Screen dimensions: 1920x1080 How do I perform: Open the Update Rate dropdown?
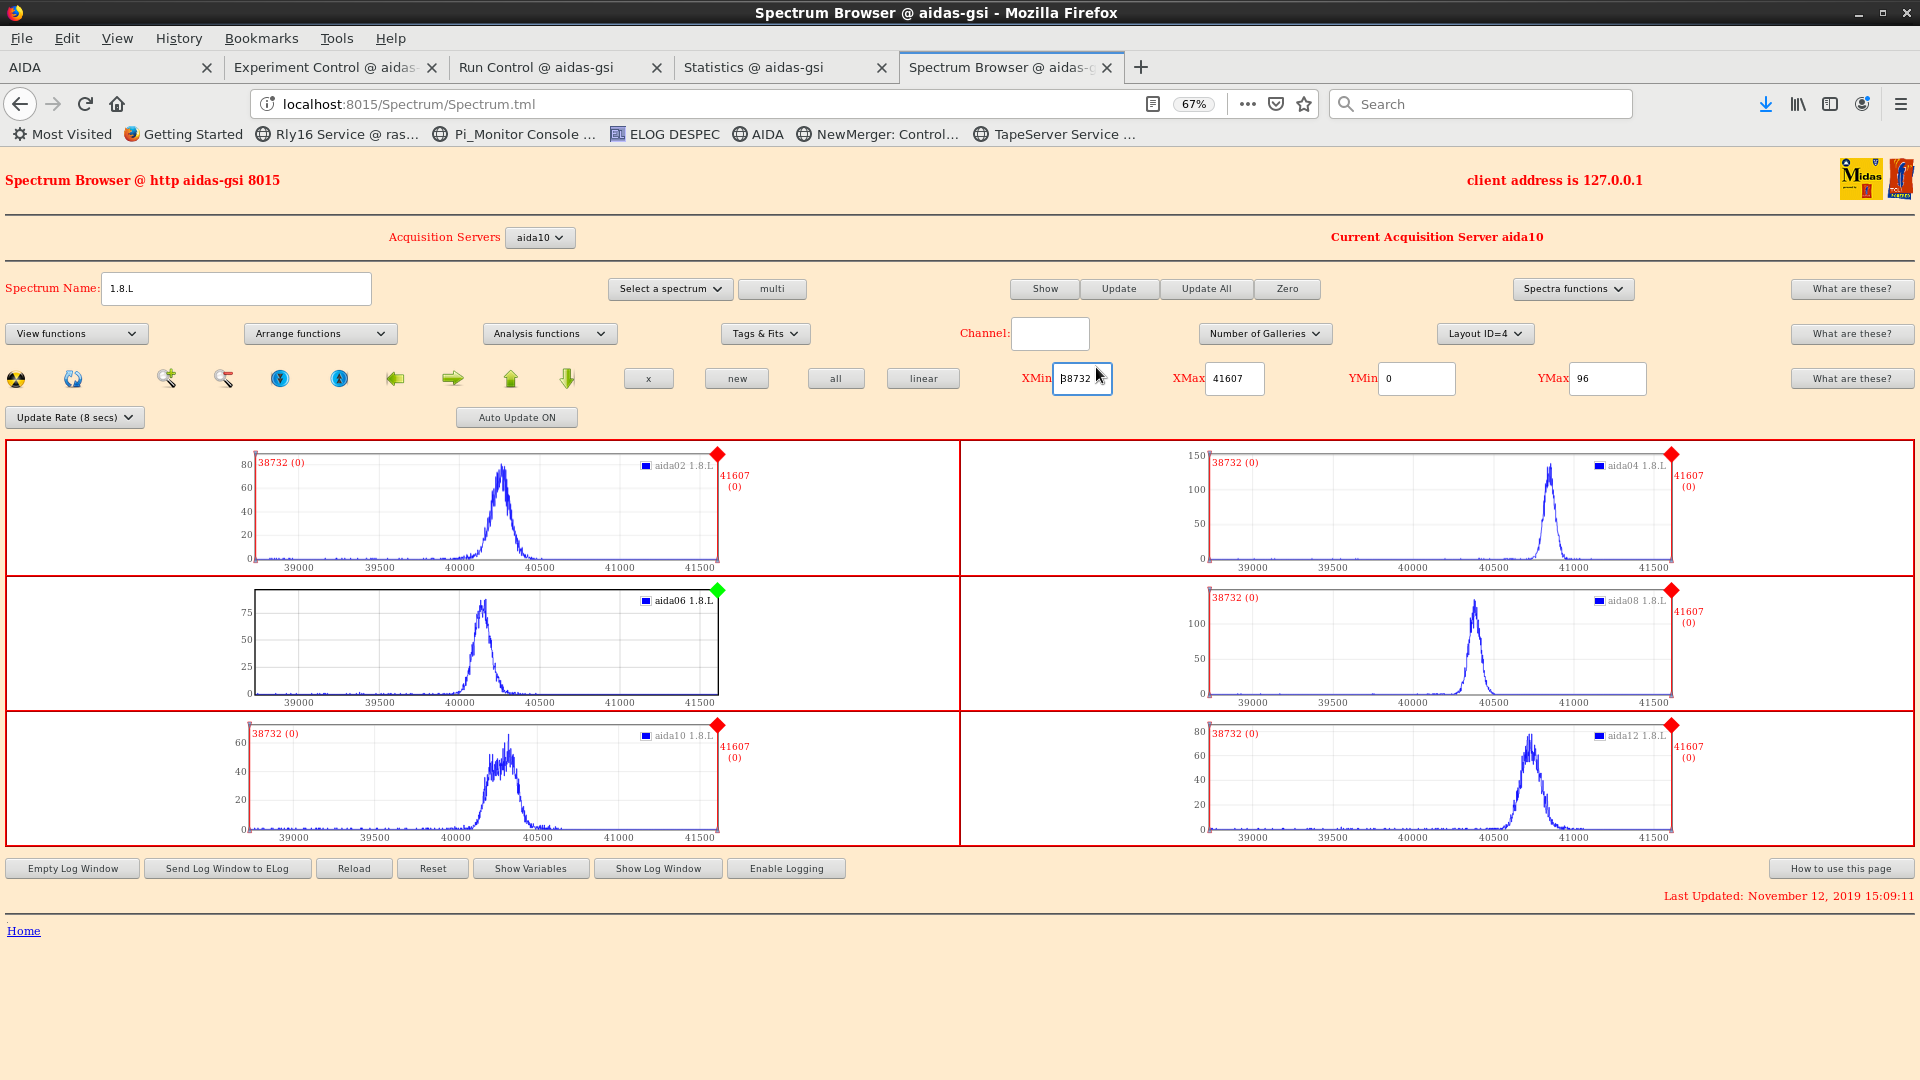point(75,418)
